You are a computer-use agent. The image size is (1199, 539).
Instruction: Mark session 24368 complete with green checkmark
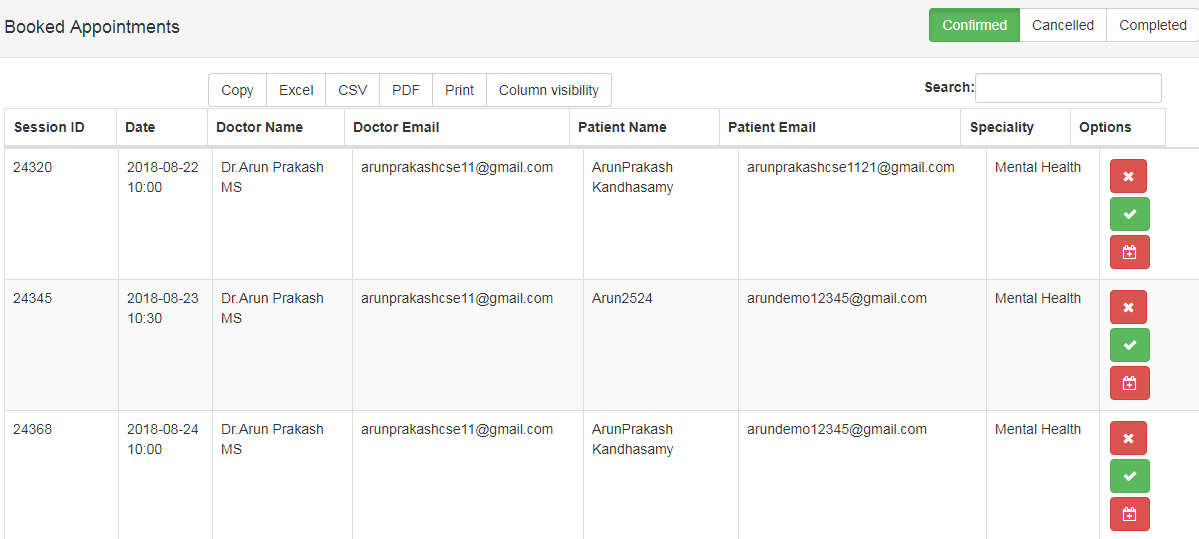click(x=1129, y=476)
